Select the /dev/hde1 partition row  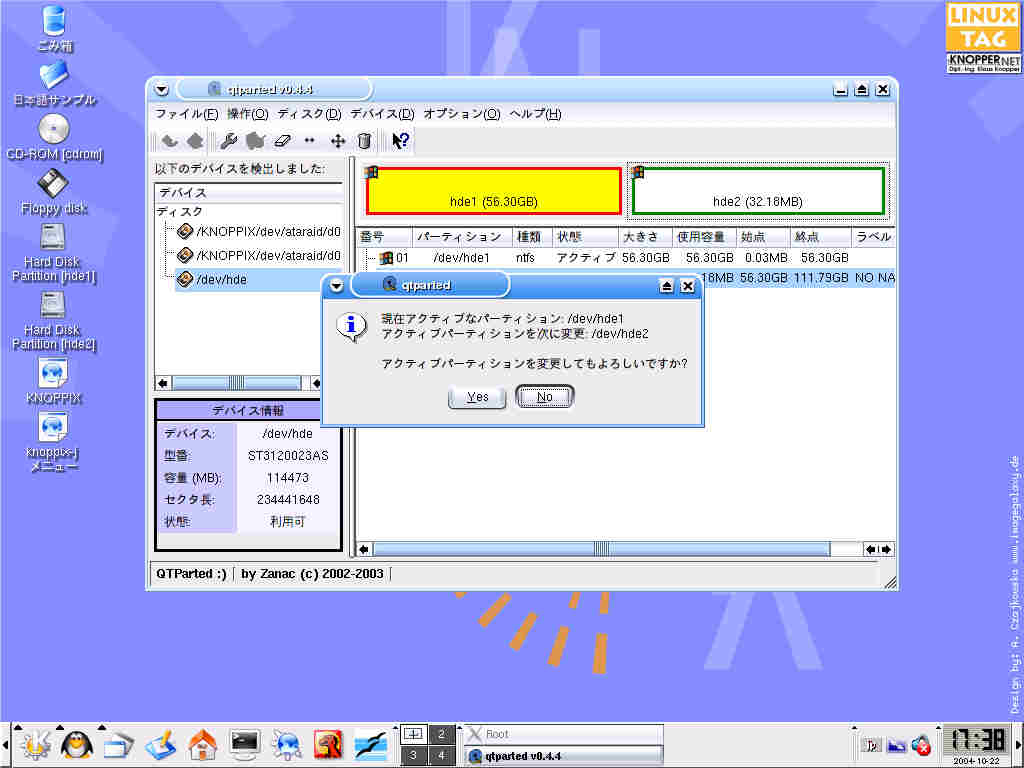(625, 258)
